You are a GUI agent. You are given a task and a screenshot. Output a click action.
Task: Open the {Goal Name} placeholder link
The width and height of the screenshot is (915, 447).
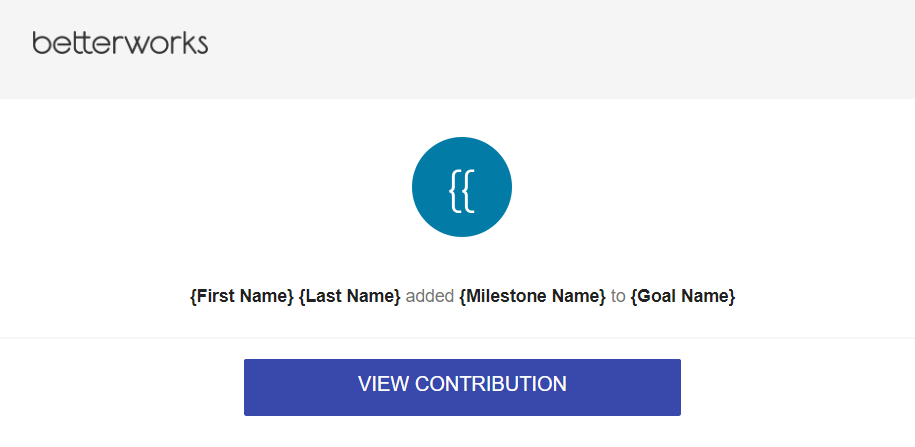(683, 296)
